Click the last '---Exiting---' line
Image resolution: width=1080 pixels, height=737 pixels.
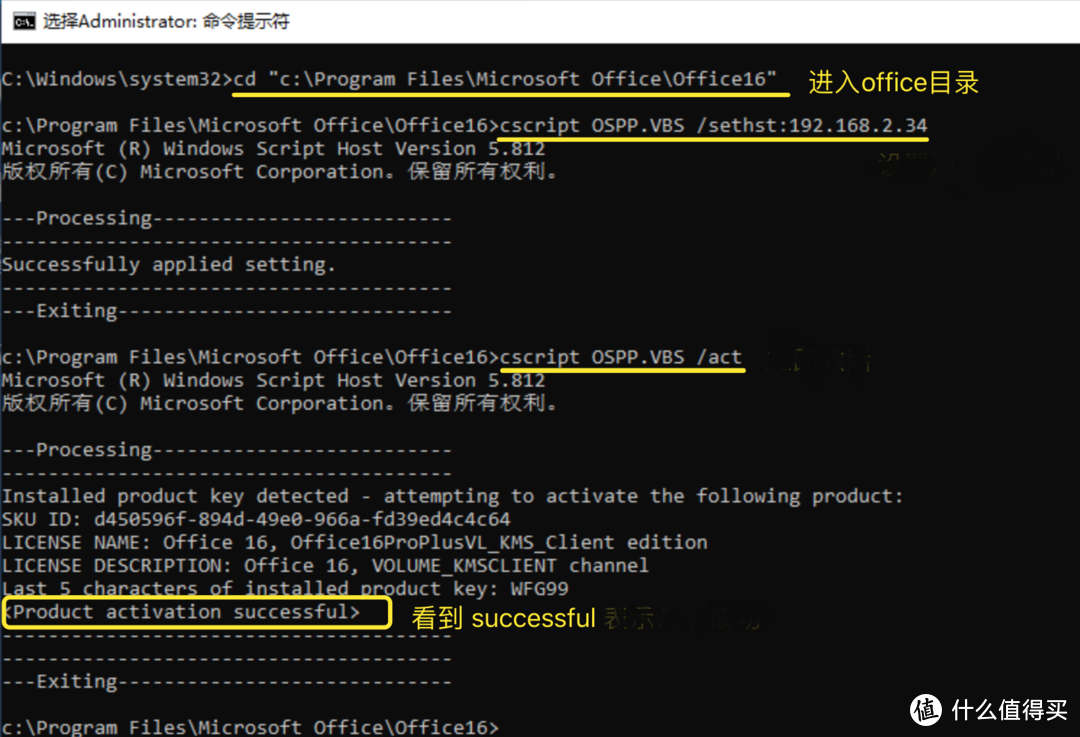(227, 682)
